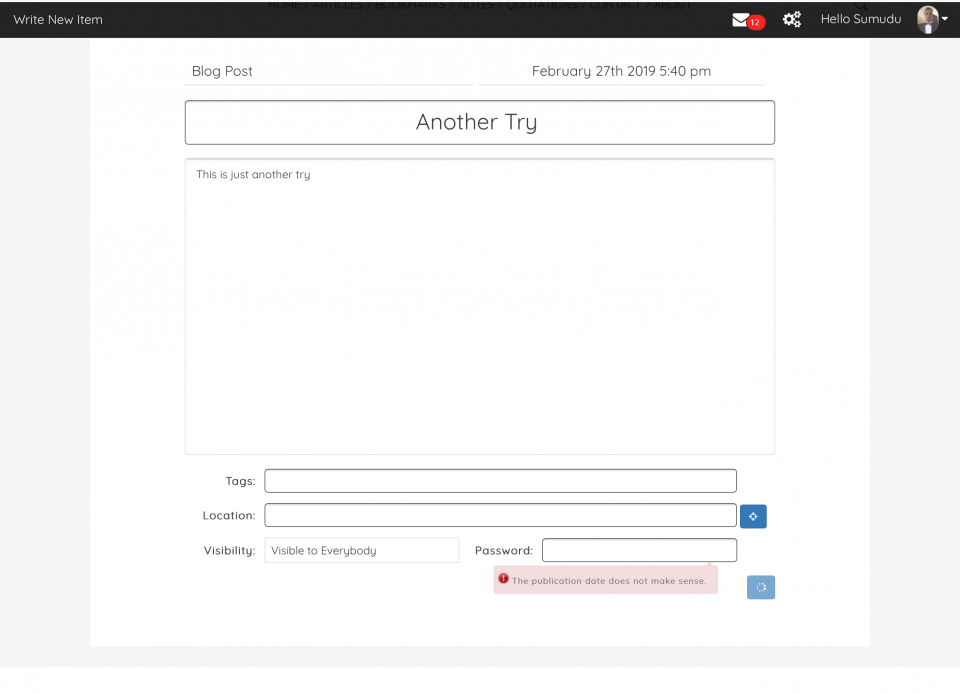Click the user avatar picture
This screenshot has height=693, width=960.
point(927,19)
